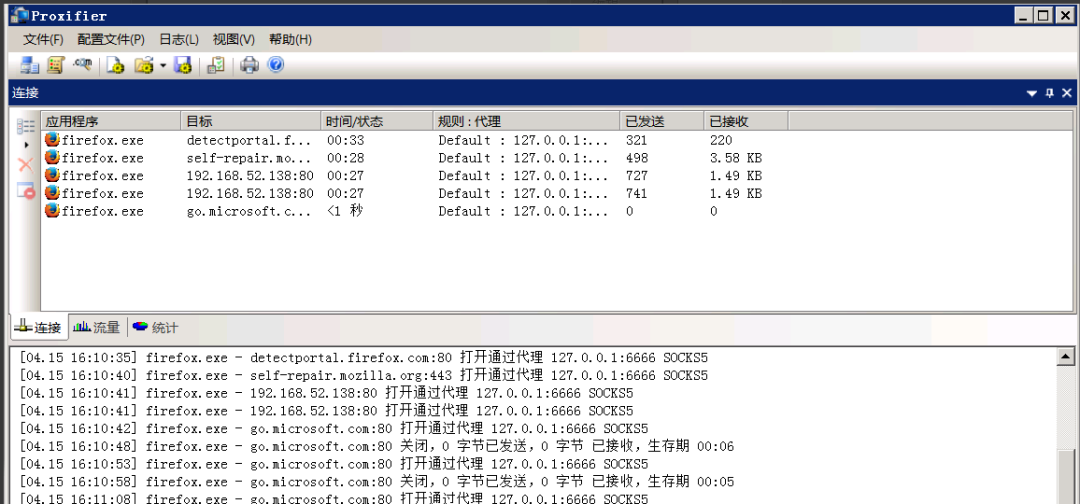Image resolution: width=1080 pixels, height=504 pixels.
Task: Click the red X close connection icon
Action: click(x=26, y=164)
